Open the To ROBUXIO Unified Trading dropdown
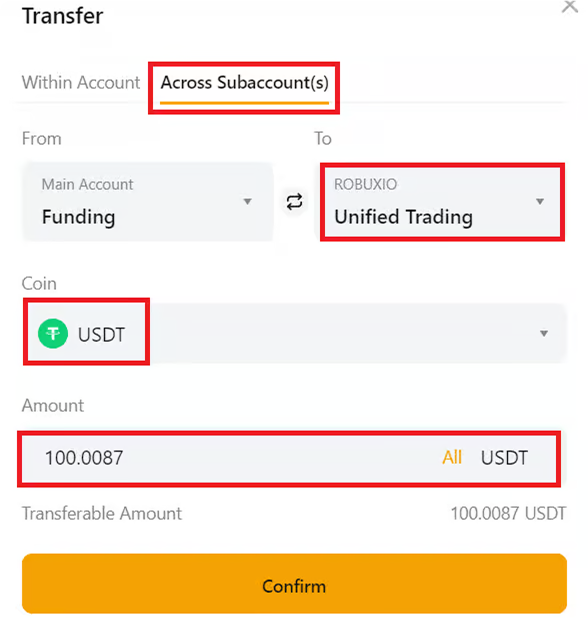The height and width of the screenshot is (619, 588). coord(442,201)
